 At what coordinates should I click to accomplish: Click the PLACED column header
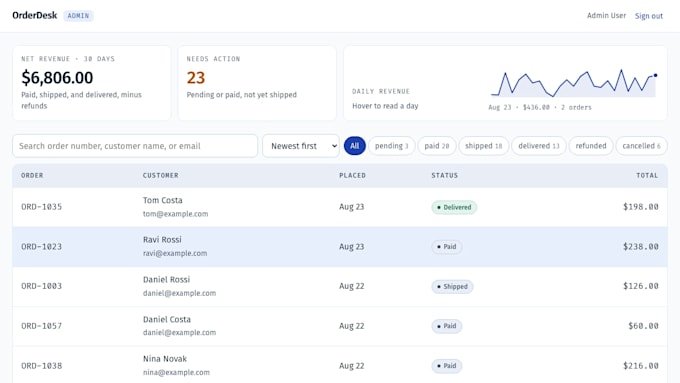[x=353, y=175]
